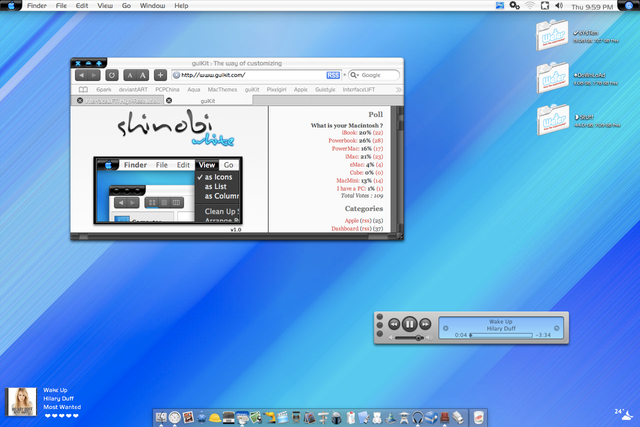Viewport: 640px width, 427px height.
Task: Open the Apple bookmark in bookmarks bar
Action: [x=300, y=89]
